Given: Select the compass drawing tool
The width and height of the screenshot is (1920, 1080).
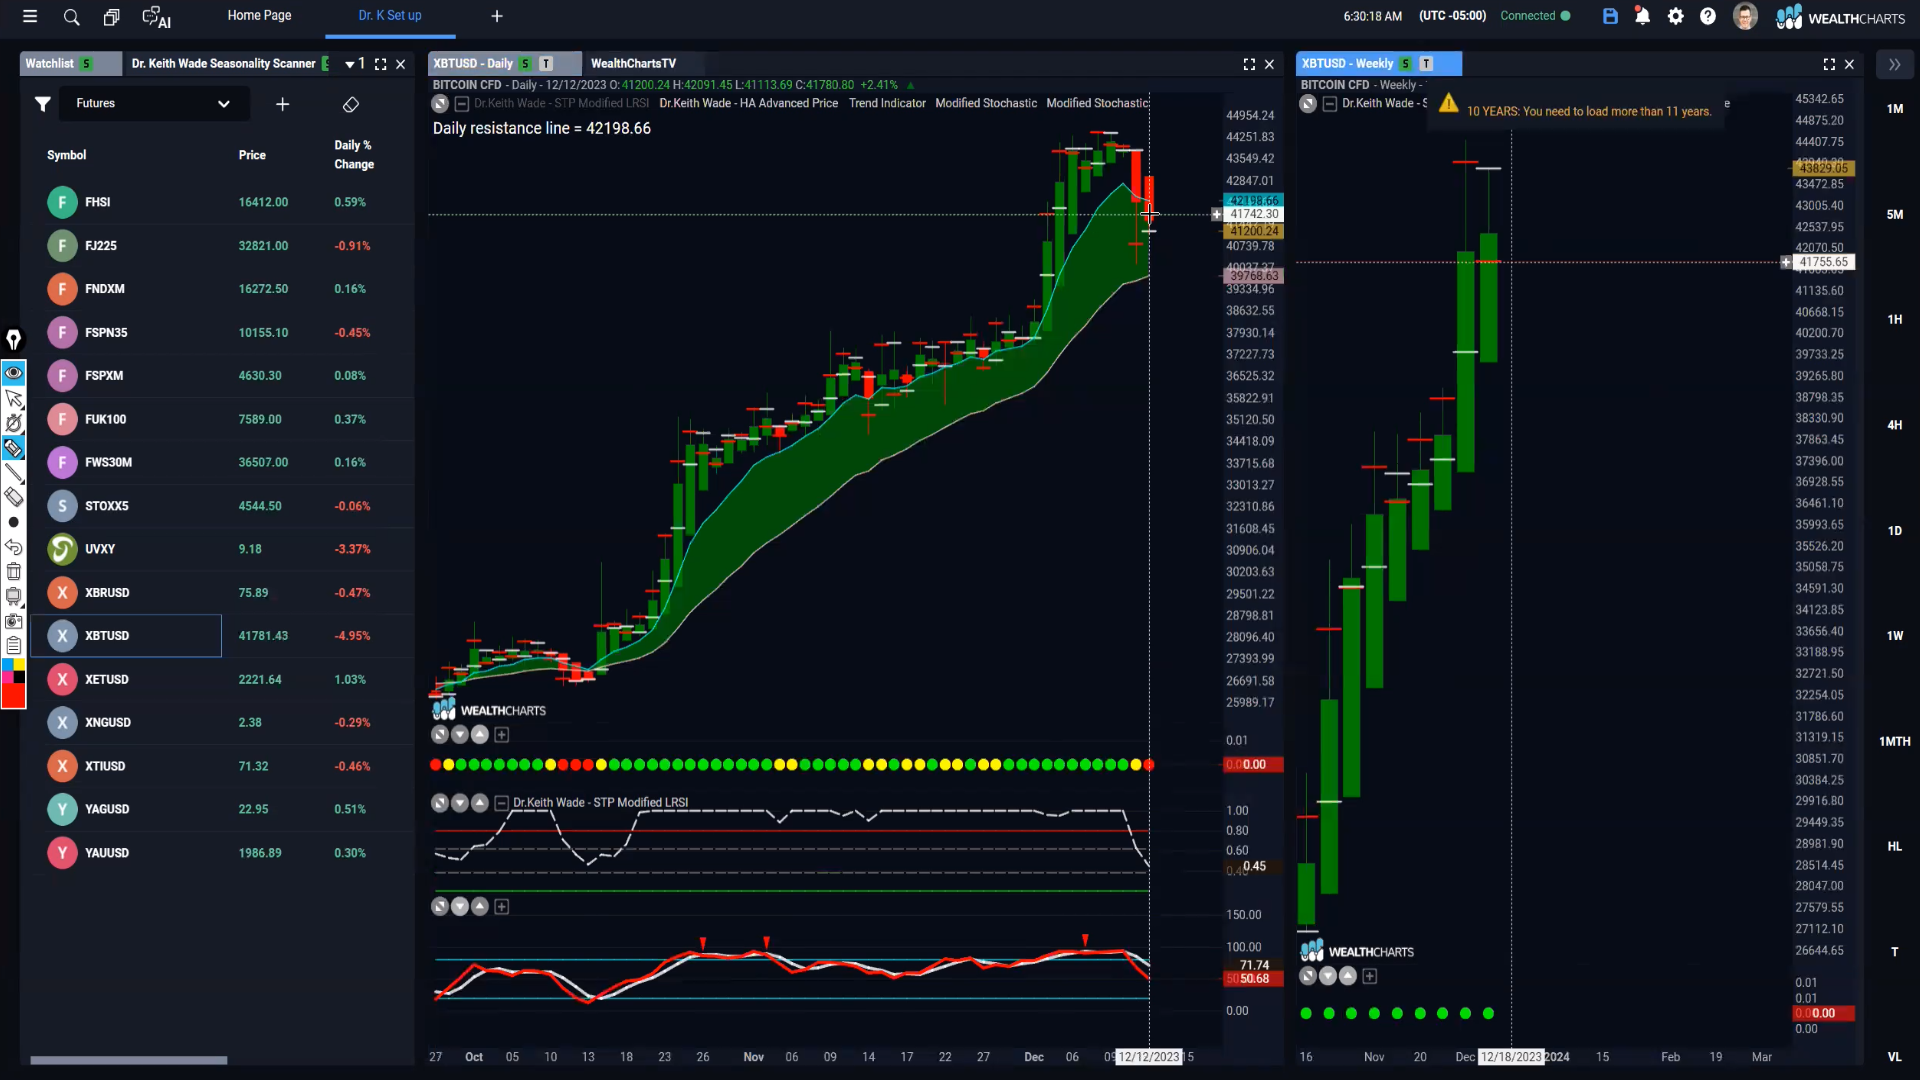Looking at the screenshot, I should (x=13, y=423).
